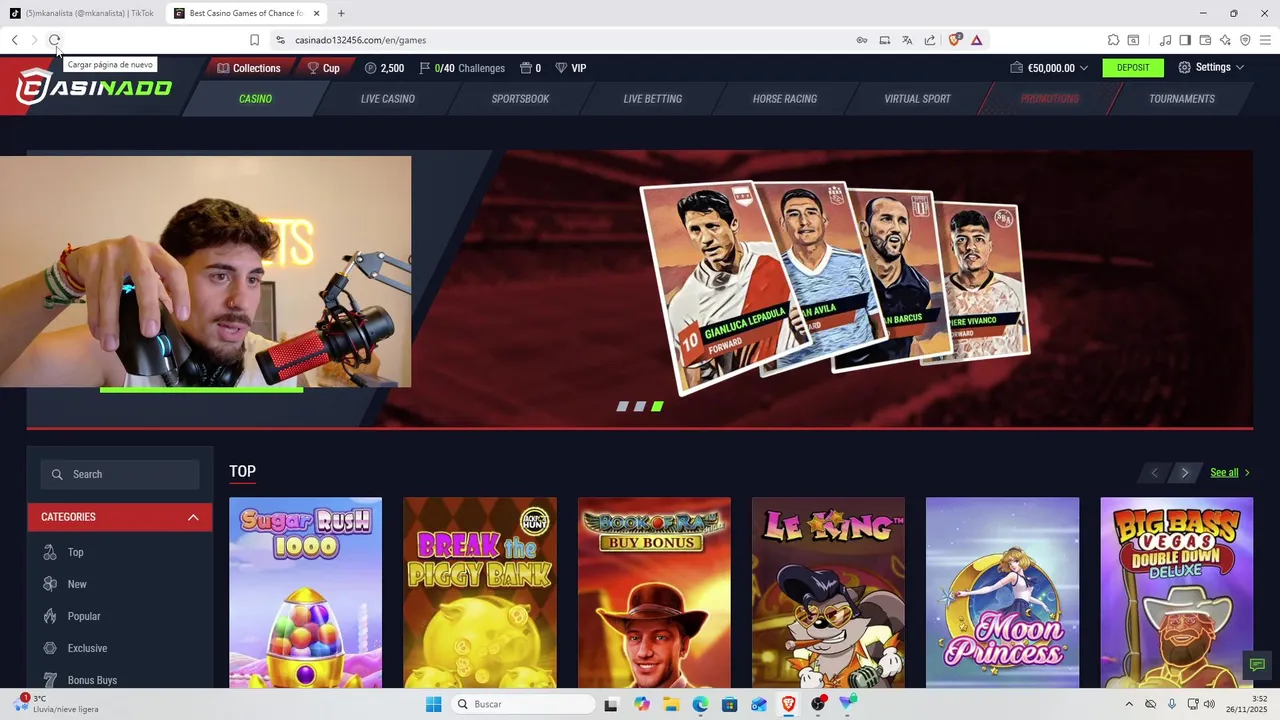The image size is (1280, 720).
Task: Open the browser extensions puzzle icon
Action: 1113,40
